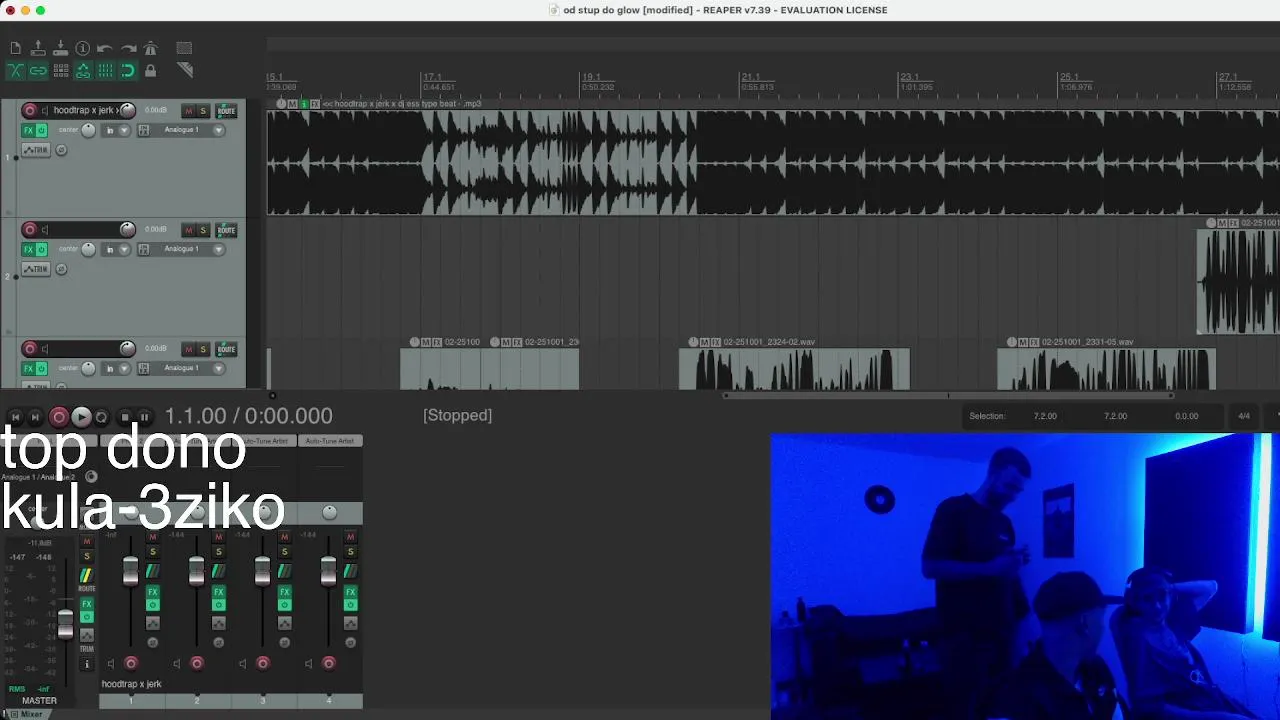Open ROUTE for hoodtrap x jerk track
This screenshot has width=1280, height=720.
[x=226, y=111]
